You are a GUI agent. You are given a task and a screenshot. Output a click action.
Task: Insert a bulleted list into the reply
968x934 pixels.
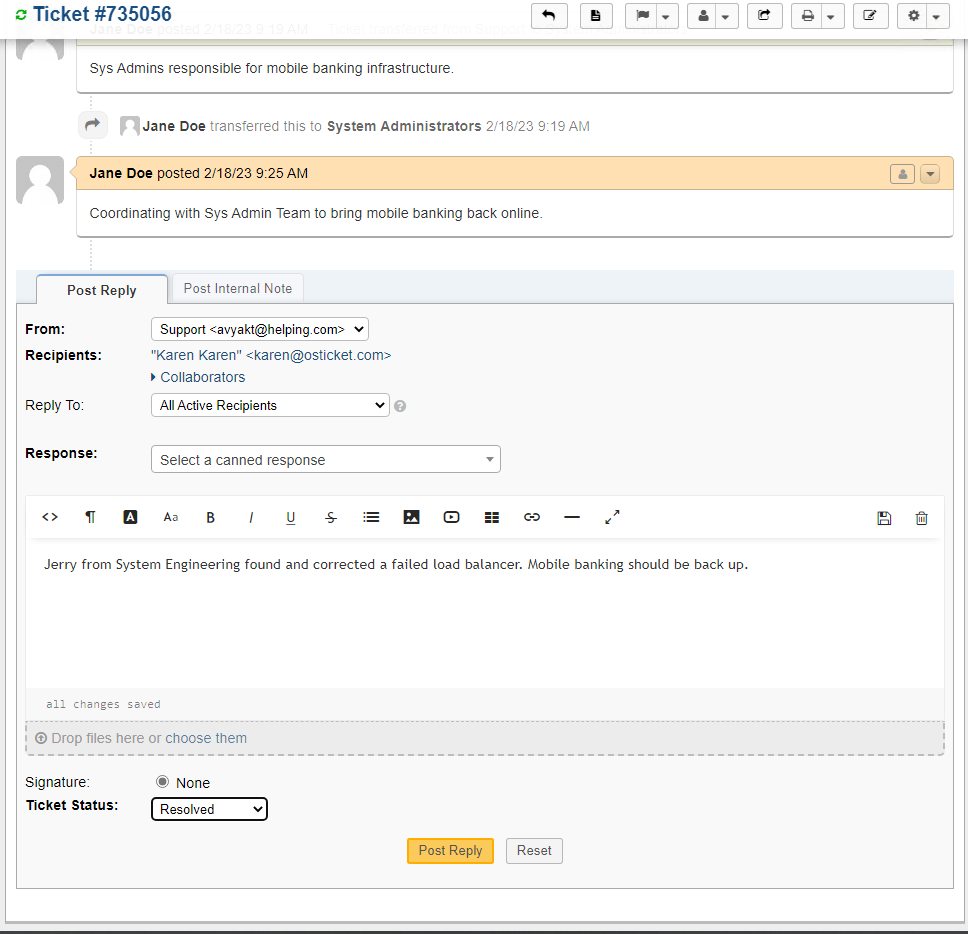(371, 517)
